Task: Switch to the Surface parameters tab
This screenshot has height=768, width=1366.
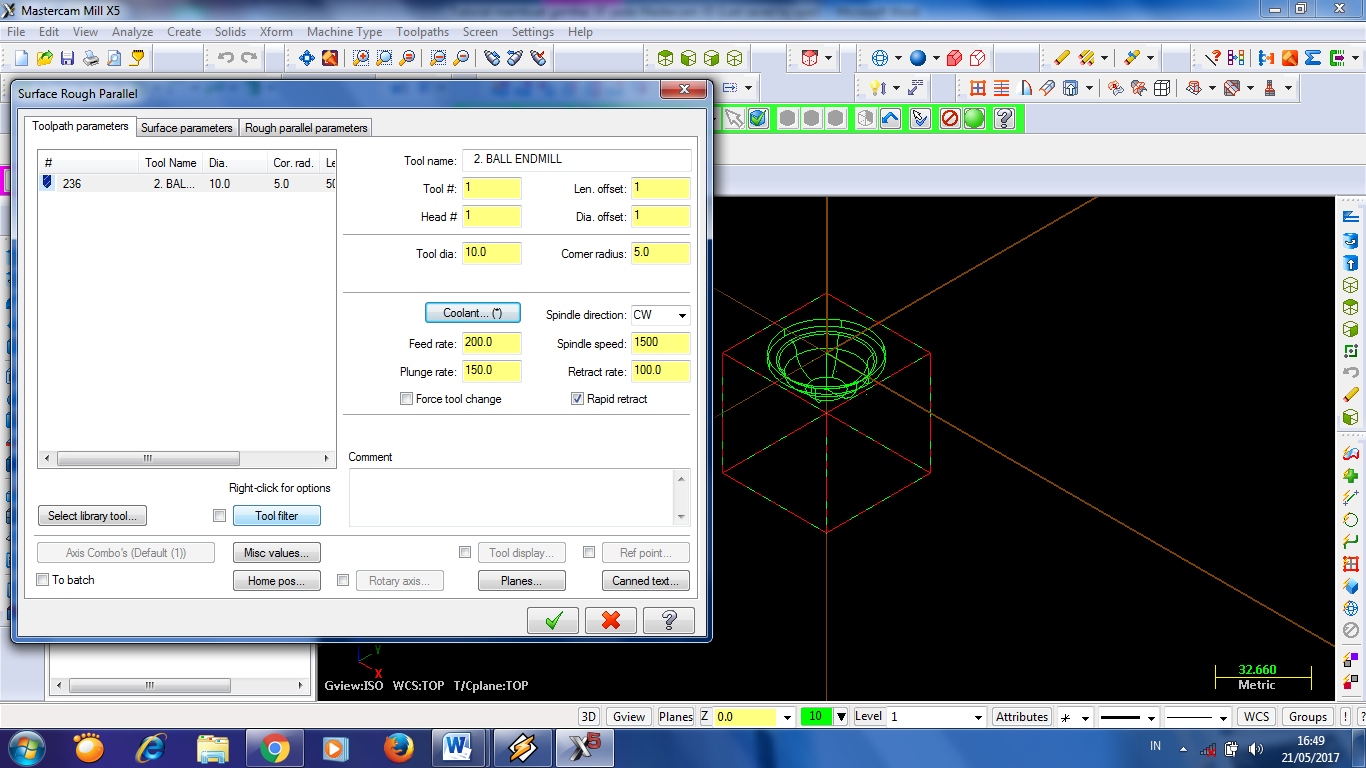Action: (186, 128)
